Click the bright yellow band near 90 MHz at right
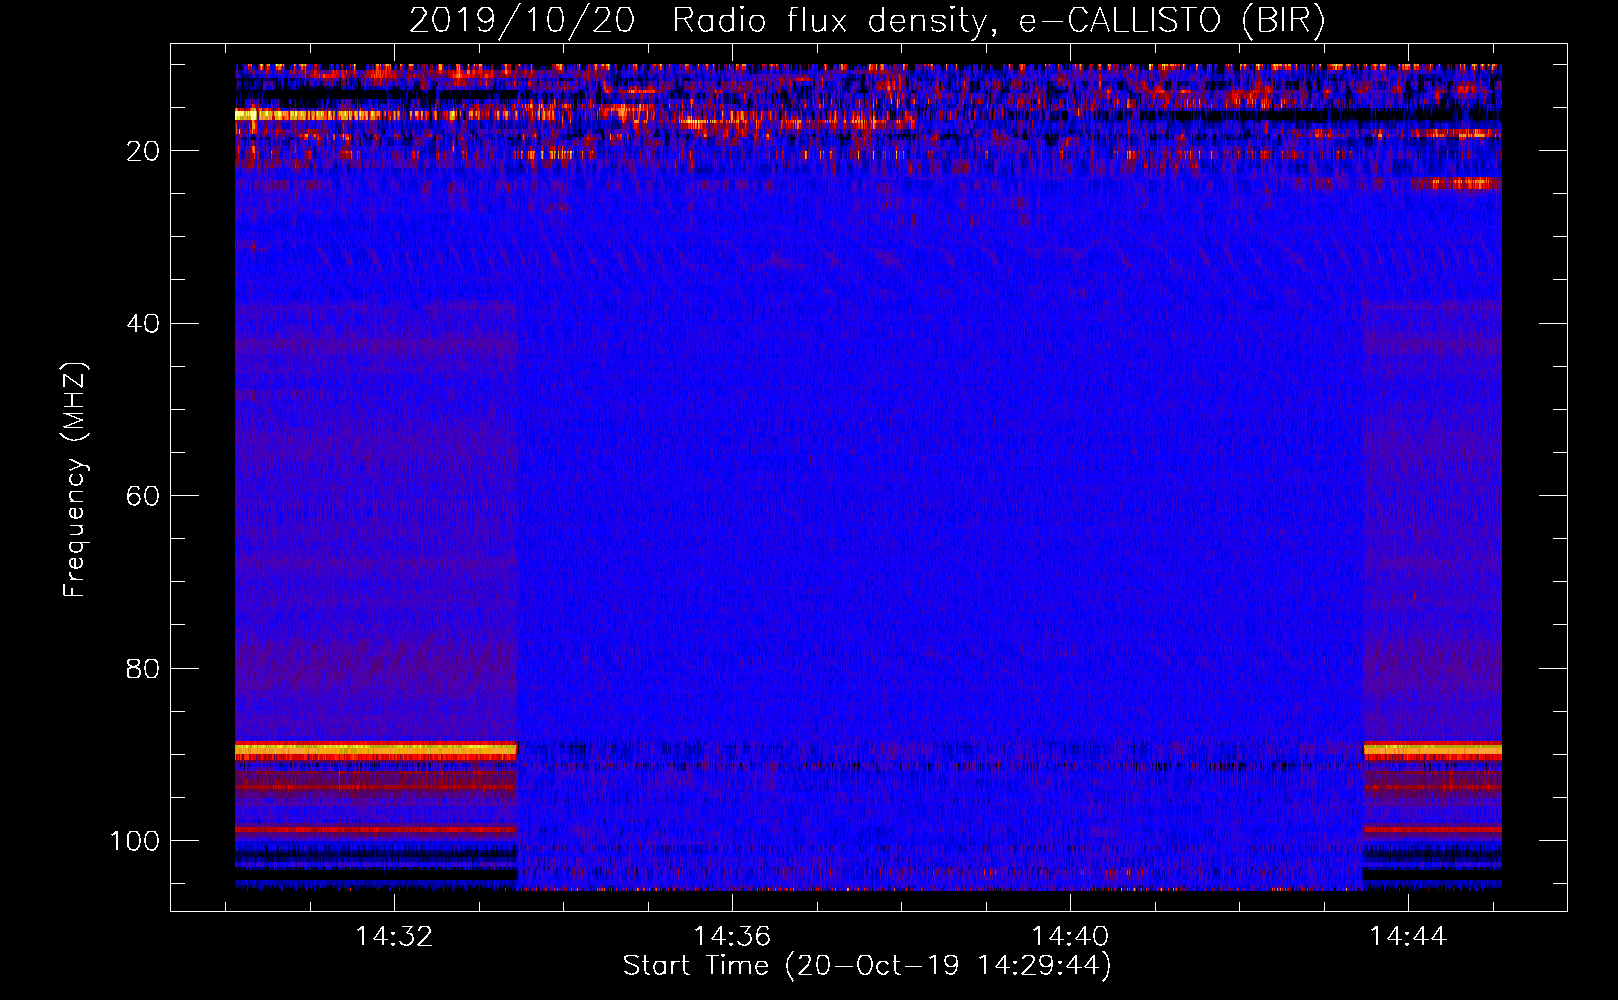This screenshot has height=1000, width=1618. tap(1432, 750)
